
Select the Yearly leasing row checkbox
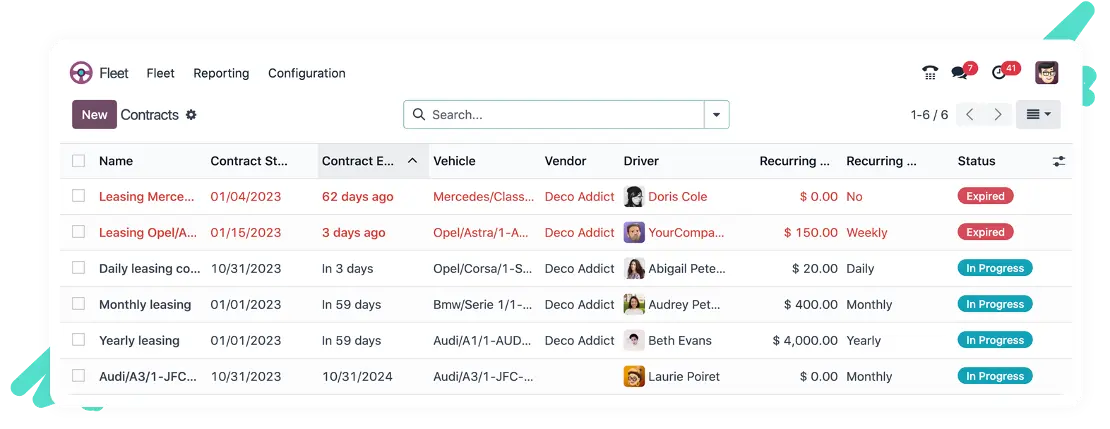pyautogui.click(x=79, y=340)
